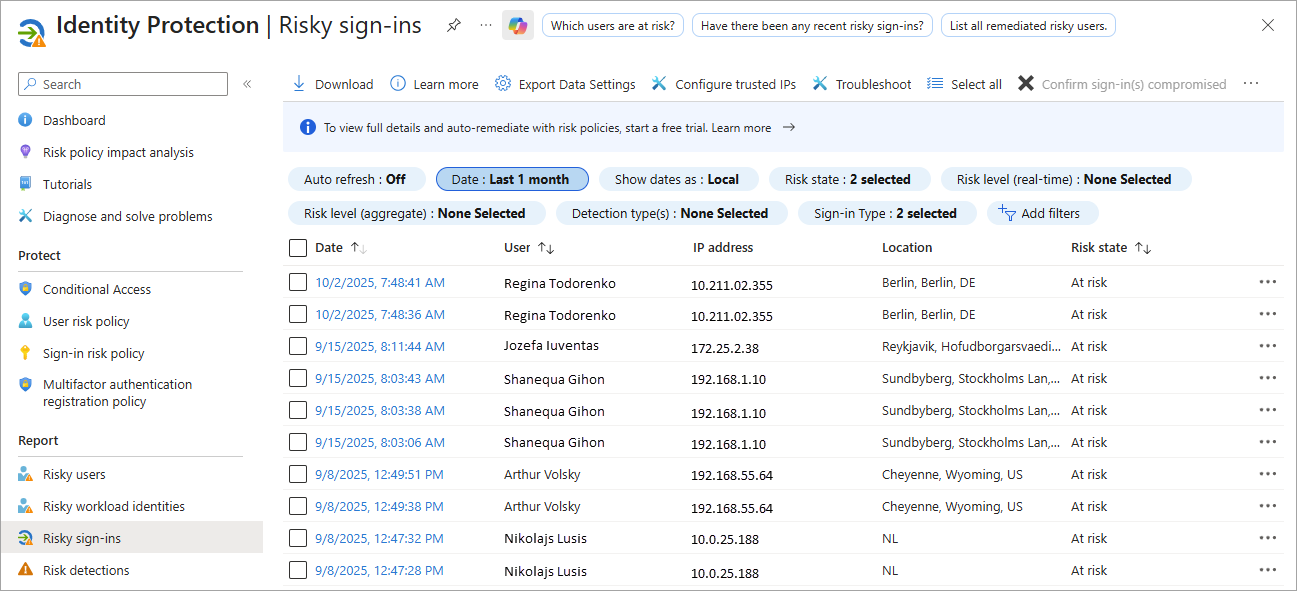
Task: Open Risky users in the sidebar
Action: (74, 474)
